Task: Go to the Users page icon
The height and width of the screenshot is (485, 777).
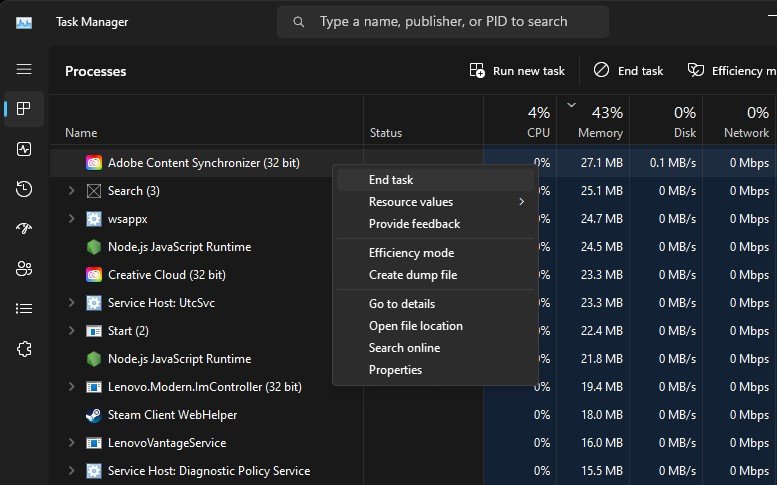Action: click(x=24, y=269)
